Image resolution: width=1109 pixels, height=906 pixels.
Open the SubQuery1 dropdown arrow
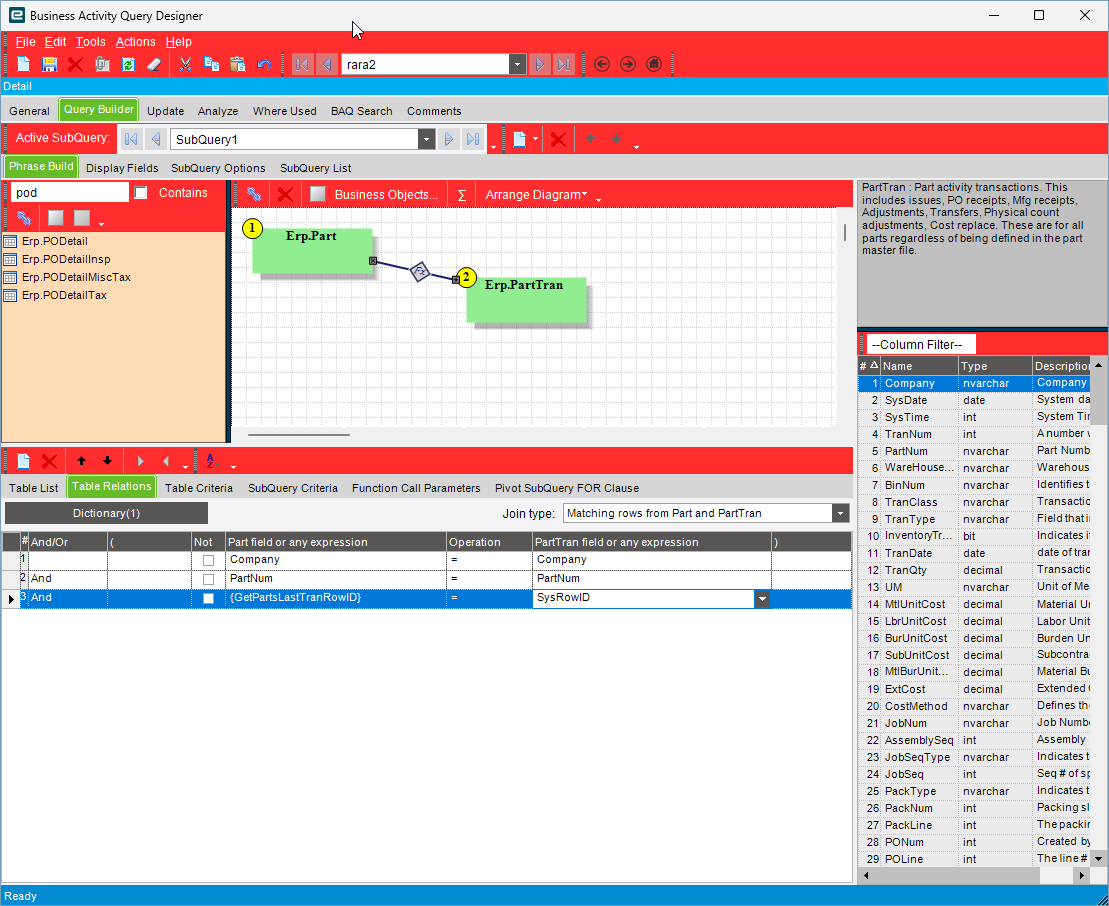point(426,139)
